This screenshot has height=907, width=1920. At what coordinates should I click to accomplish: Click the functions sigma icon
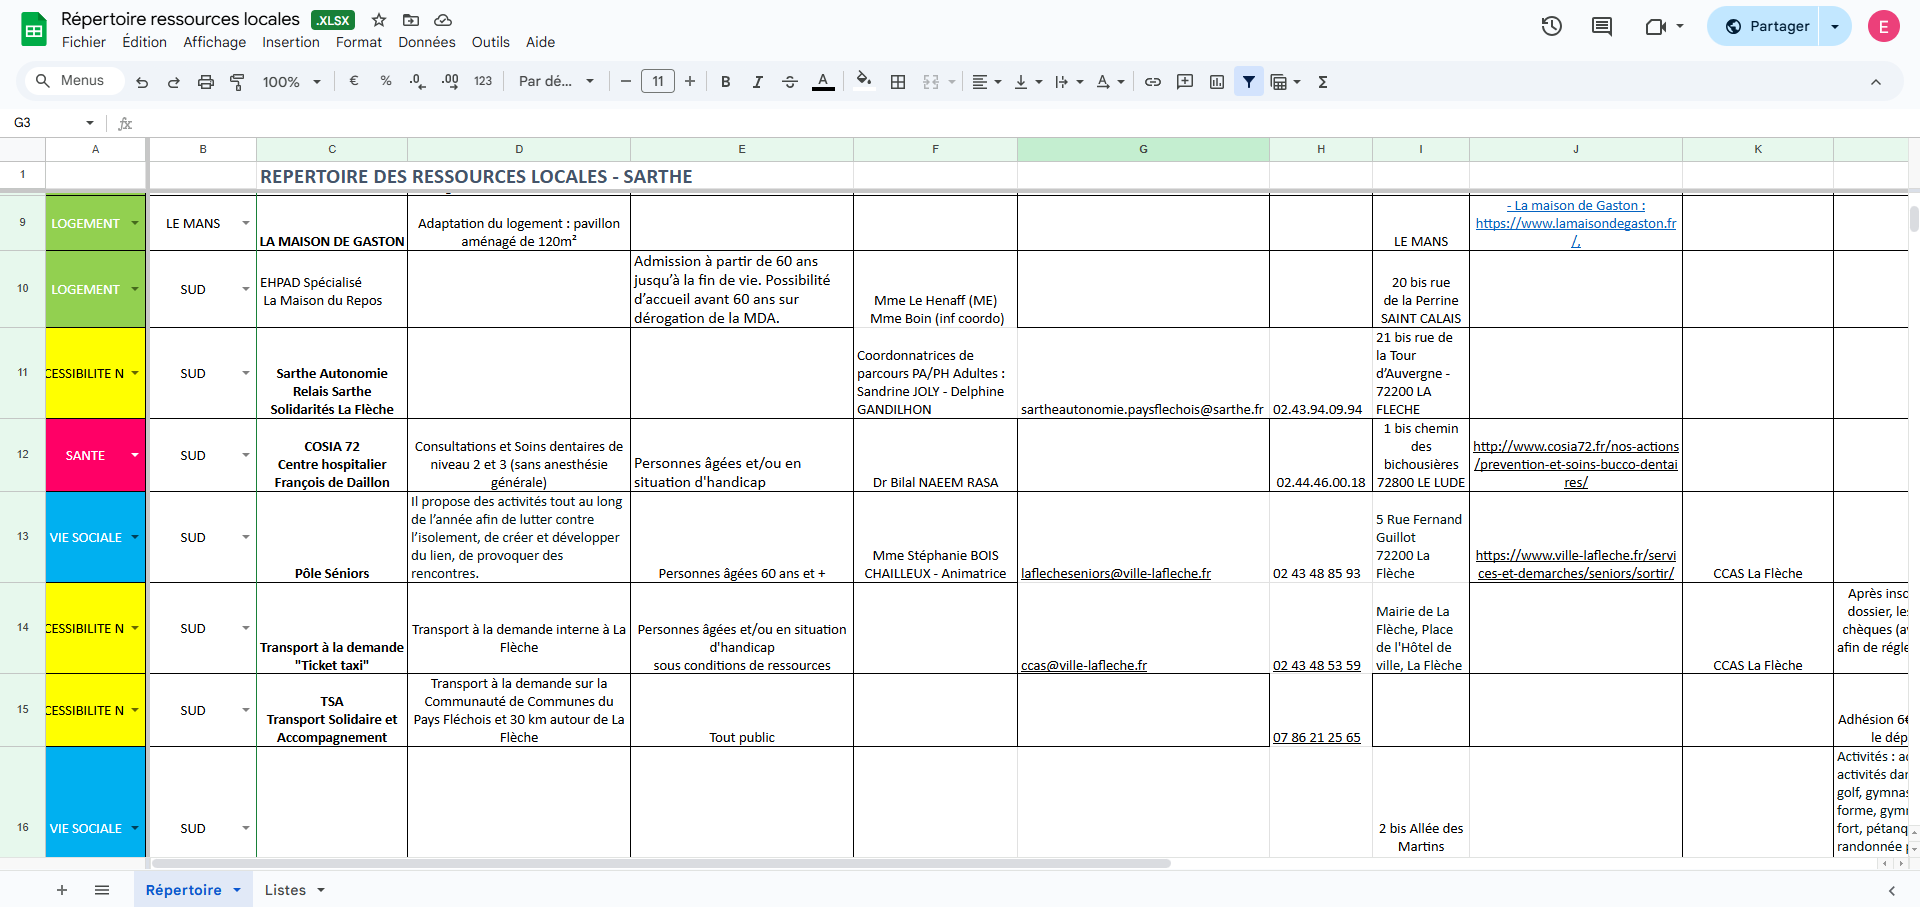1323,82
